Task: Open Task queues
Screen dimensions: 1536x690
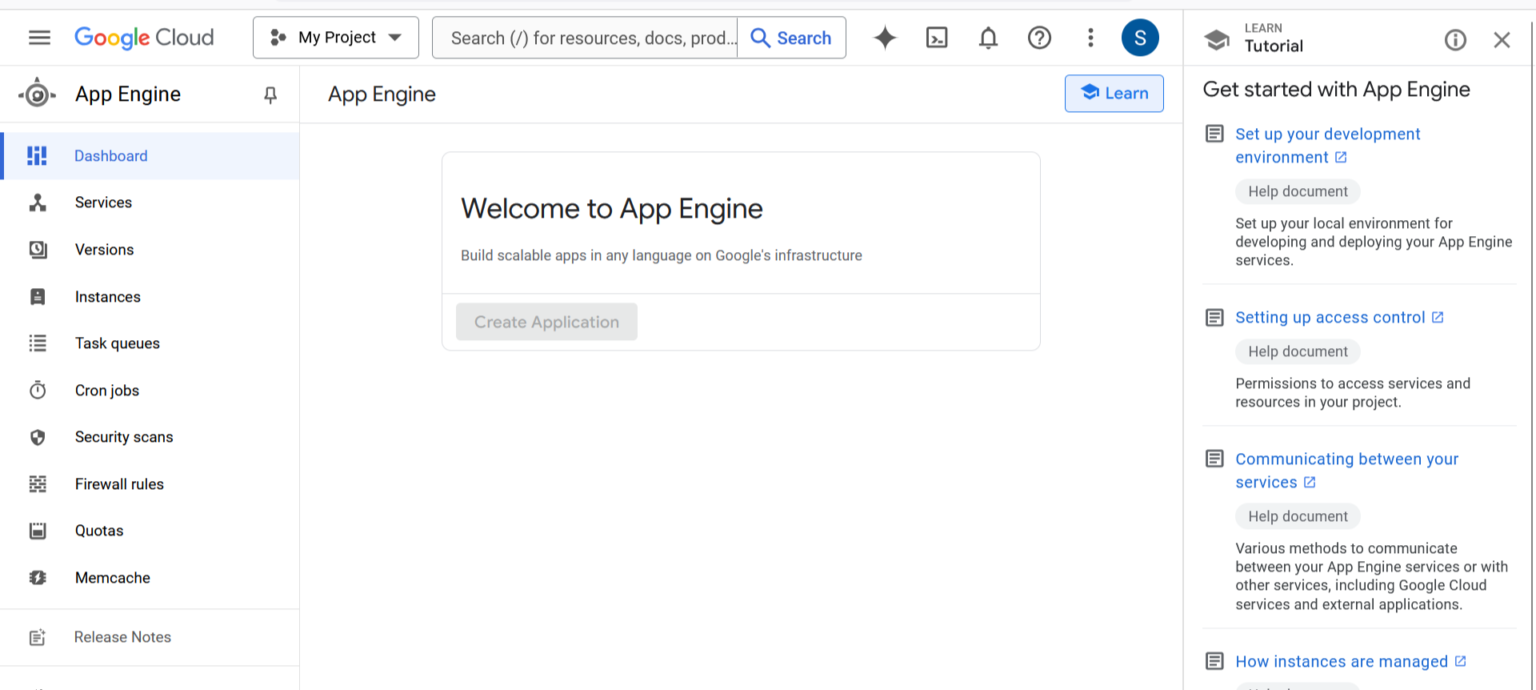Action: point(117,343)
